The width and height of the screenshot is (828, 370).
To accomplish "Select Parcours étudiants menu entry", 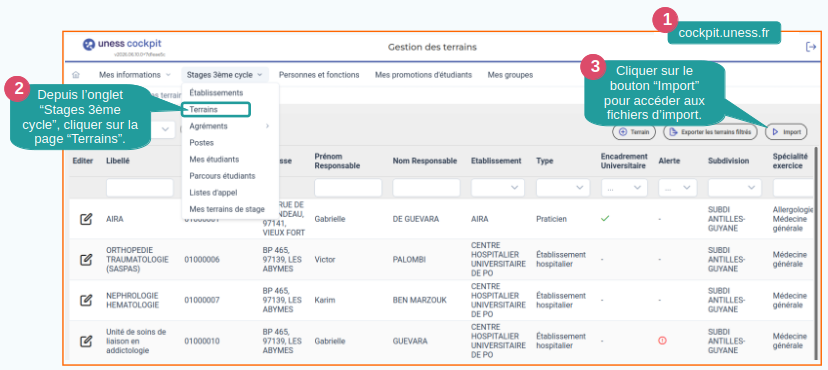I will pos(222,176).
